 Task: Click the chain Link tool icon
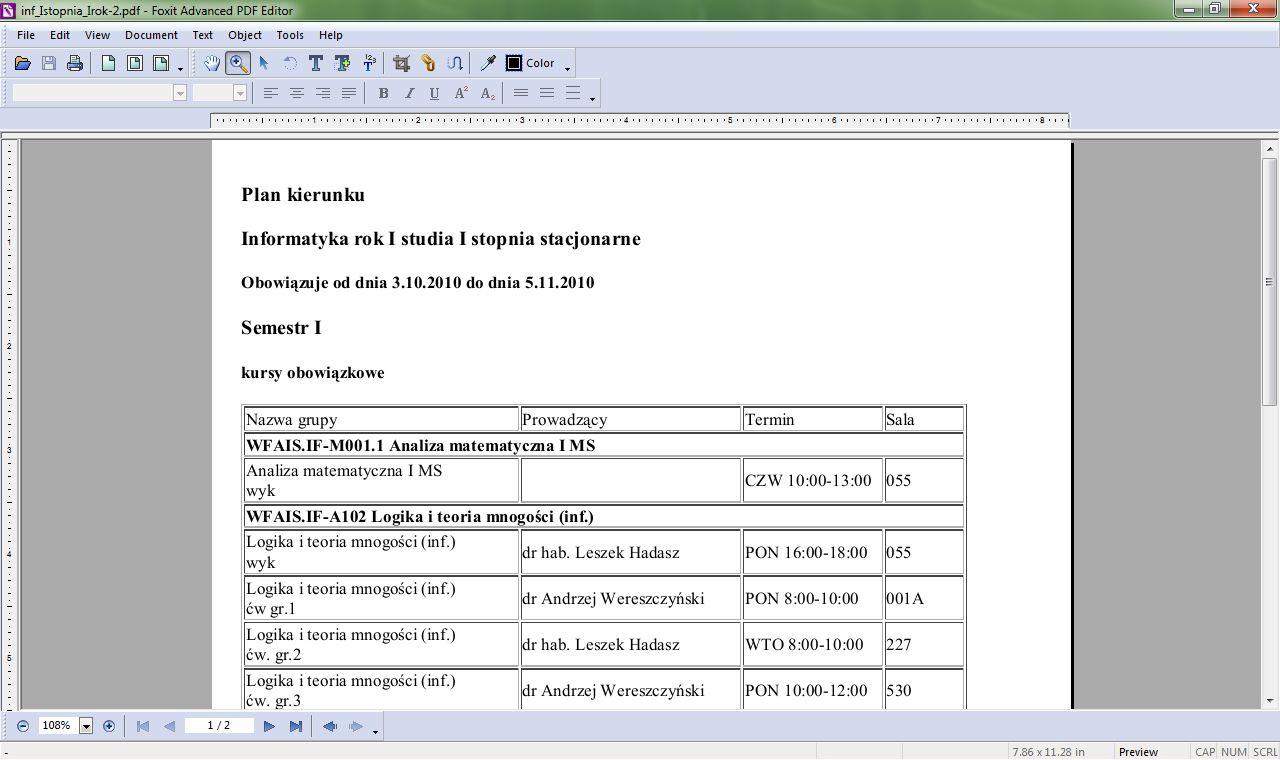coord(428,63)
